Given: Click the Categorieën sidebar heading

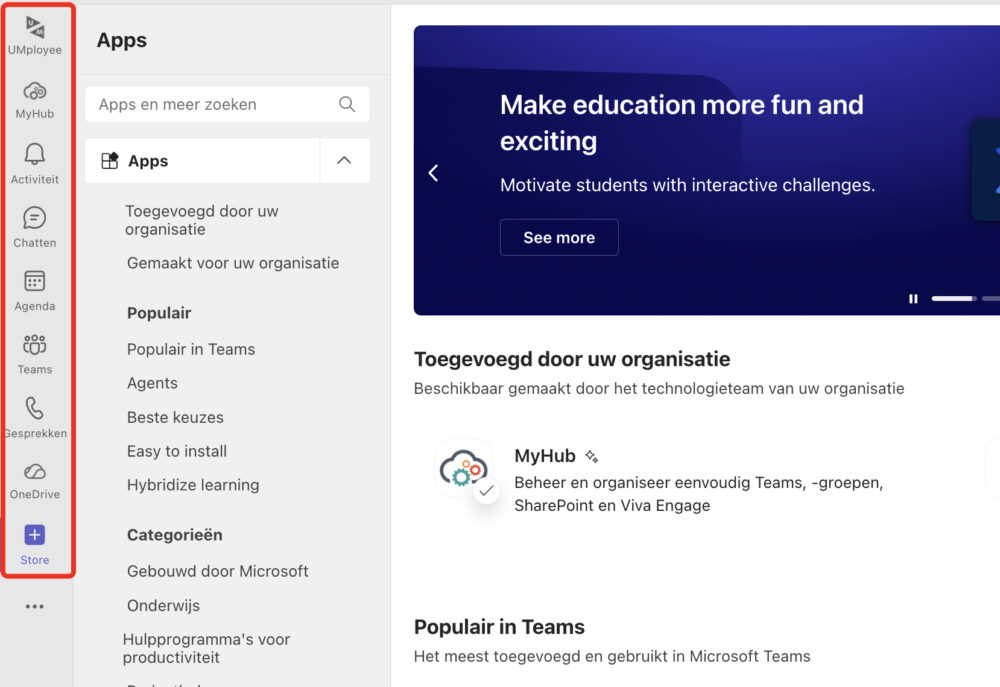Looking at the screenshot, I should pos(174,535).
